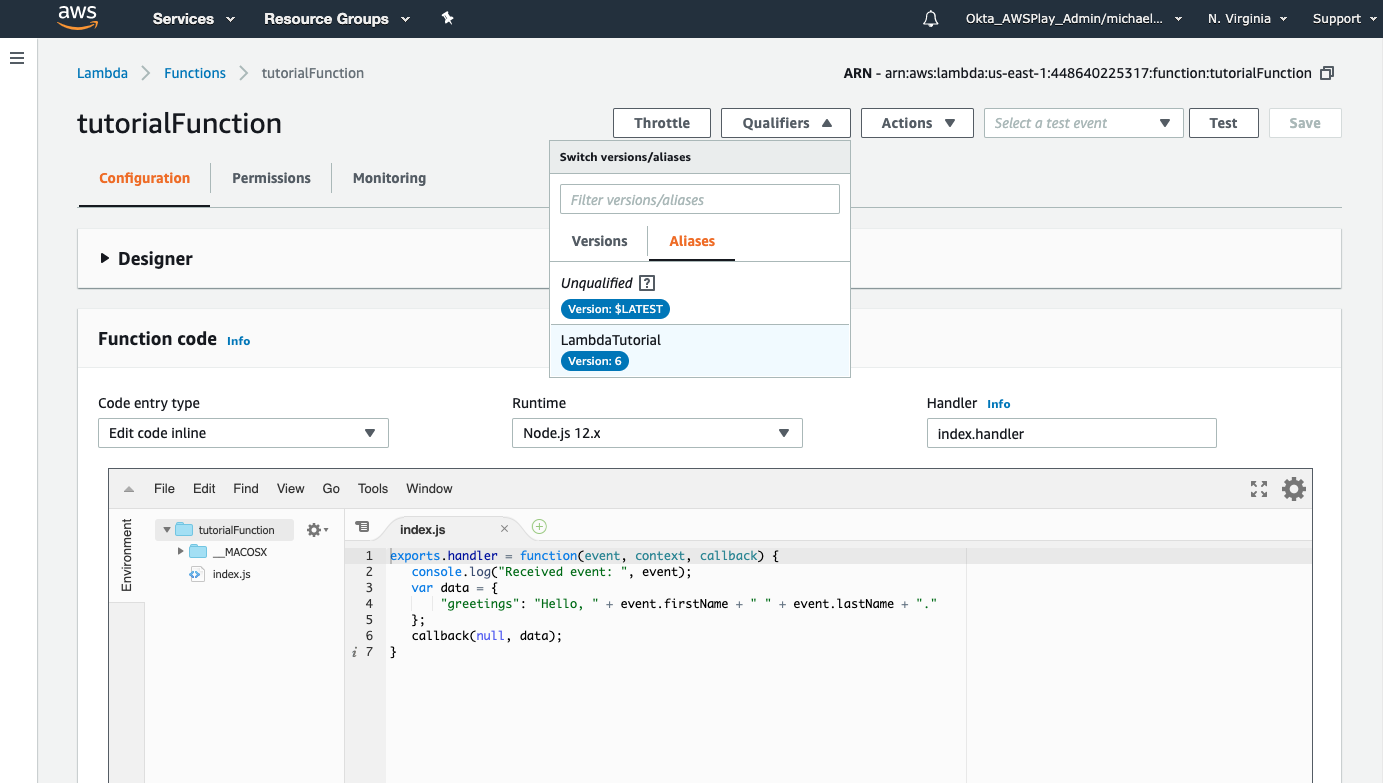Open the editor Tools menu

[373, 489]
